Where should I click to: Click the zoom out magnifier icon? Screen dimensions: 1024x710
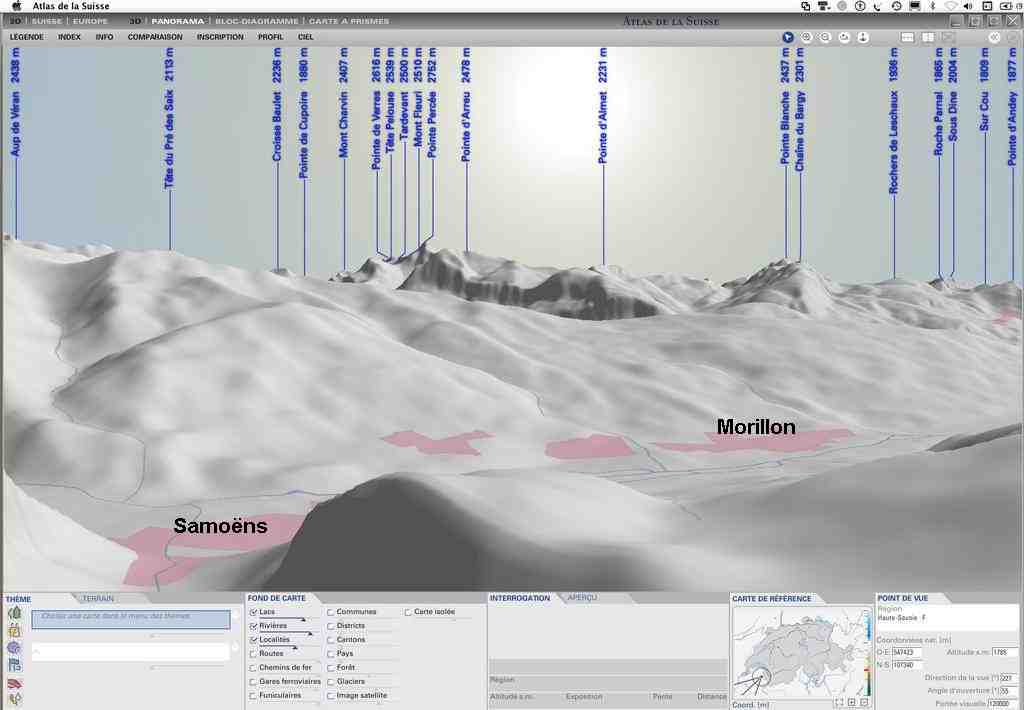(826, 37)
